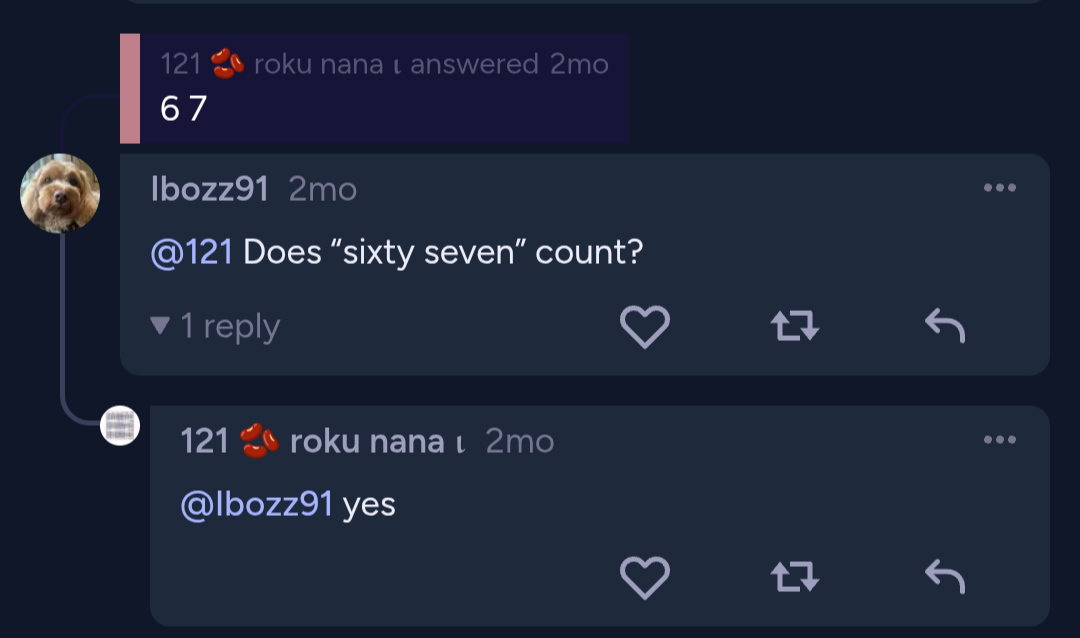Viewport: 1080px width, 638px height.
Task: Follow the @lbozz91 mention link
Action: tap(256, 504)
